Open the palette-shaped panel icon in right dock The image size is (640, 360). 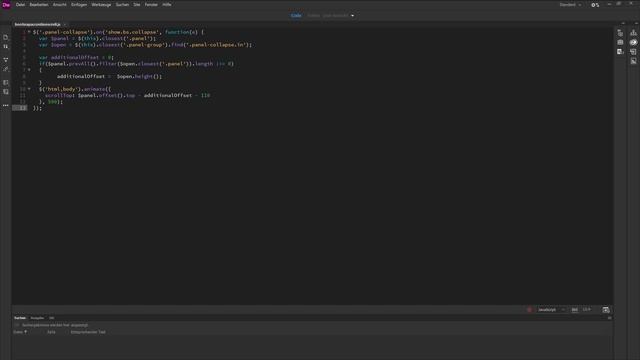633,42
